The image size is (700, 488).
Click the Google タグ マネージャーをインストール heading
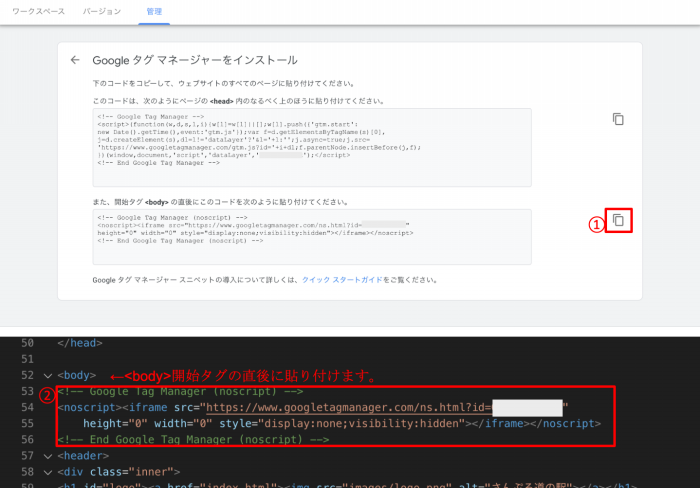195,60
